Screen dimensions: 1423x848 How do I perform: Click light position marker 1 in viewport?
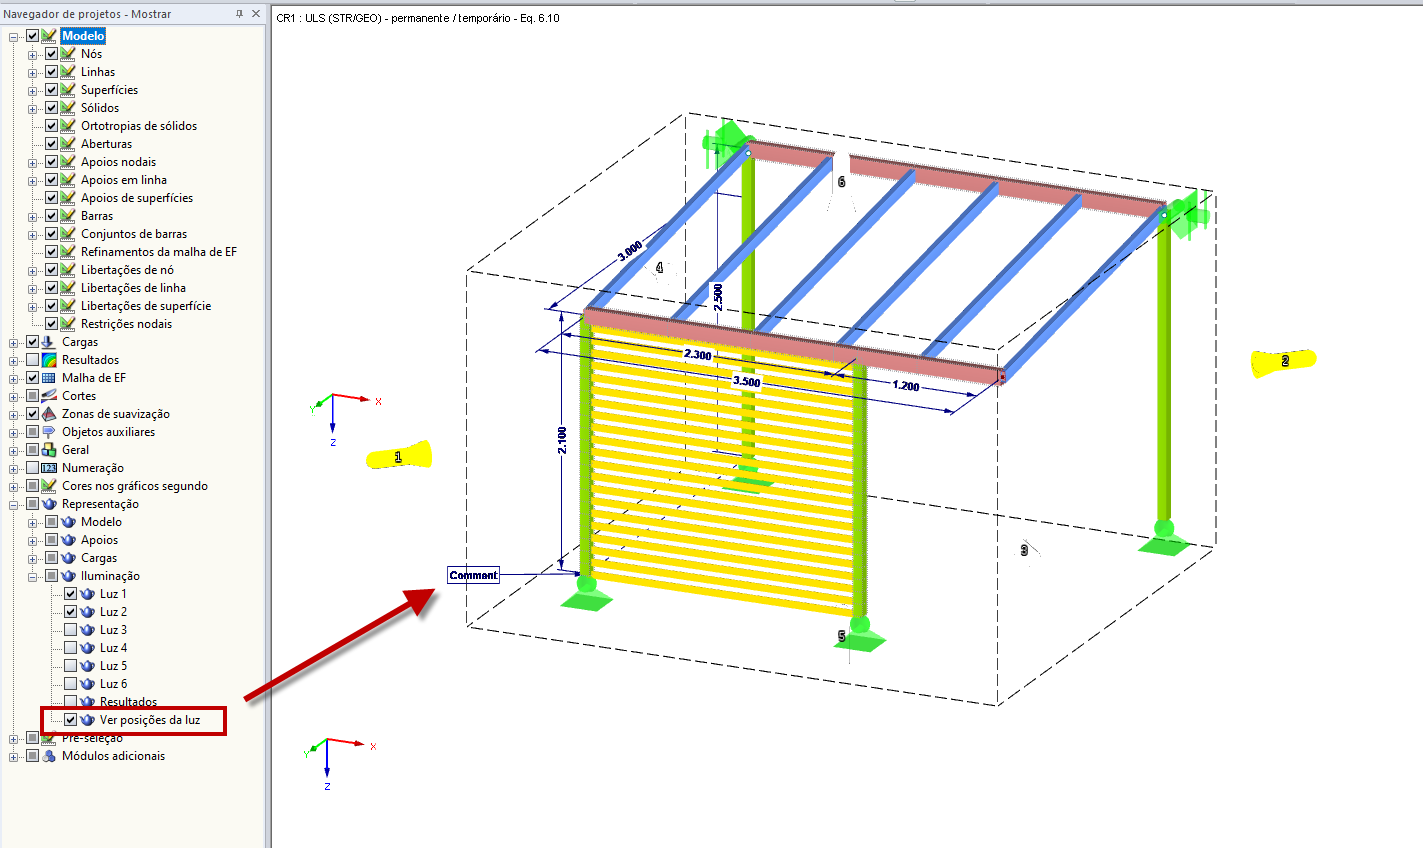click(x=399, y=456)
